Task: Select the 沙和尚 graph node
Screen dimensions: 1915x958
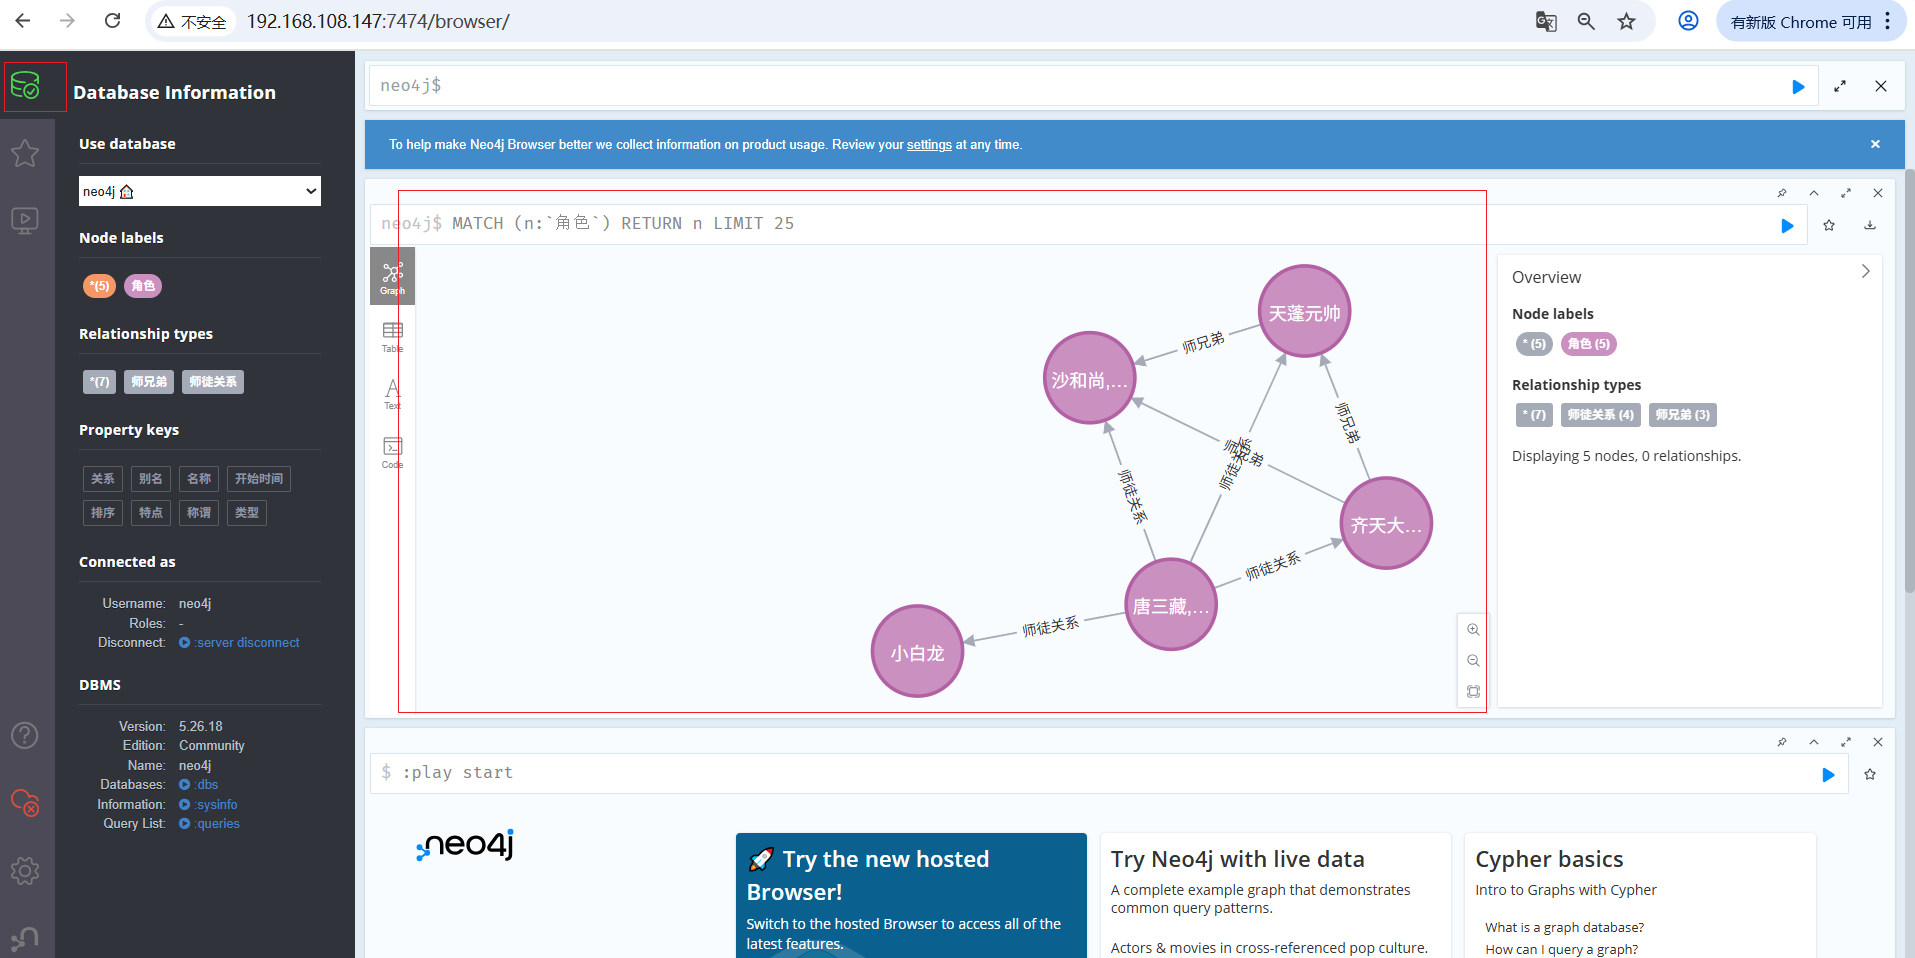Action: tap(1090, 379)
